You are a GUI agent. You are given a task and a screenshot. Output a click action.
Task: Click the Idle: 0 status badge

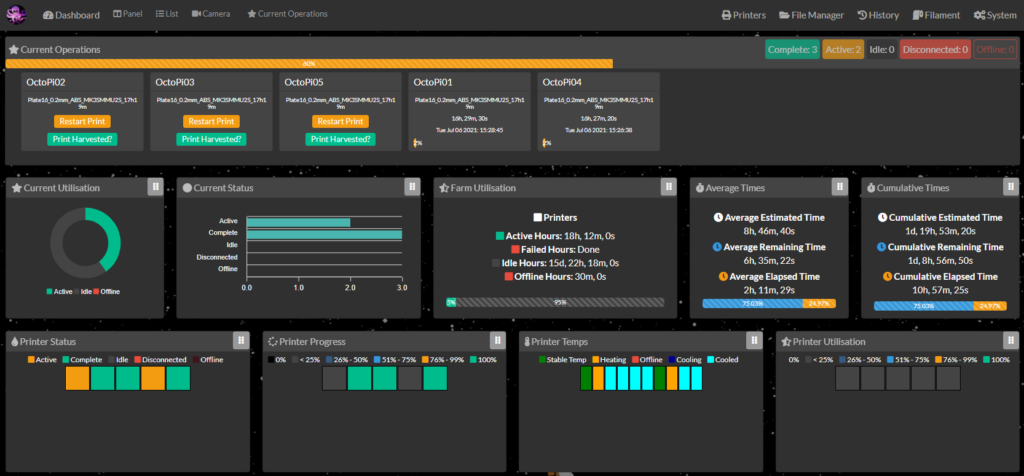pos(882,49)
